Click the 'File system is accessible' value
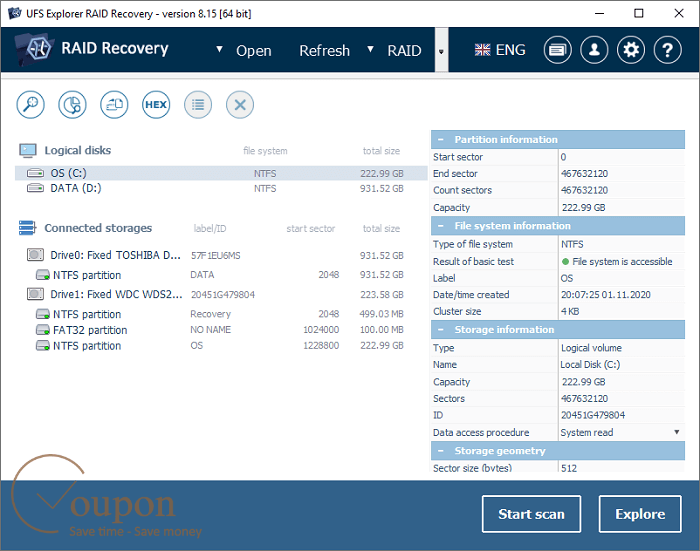The image size is (700, 551). [622, 262]
